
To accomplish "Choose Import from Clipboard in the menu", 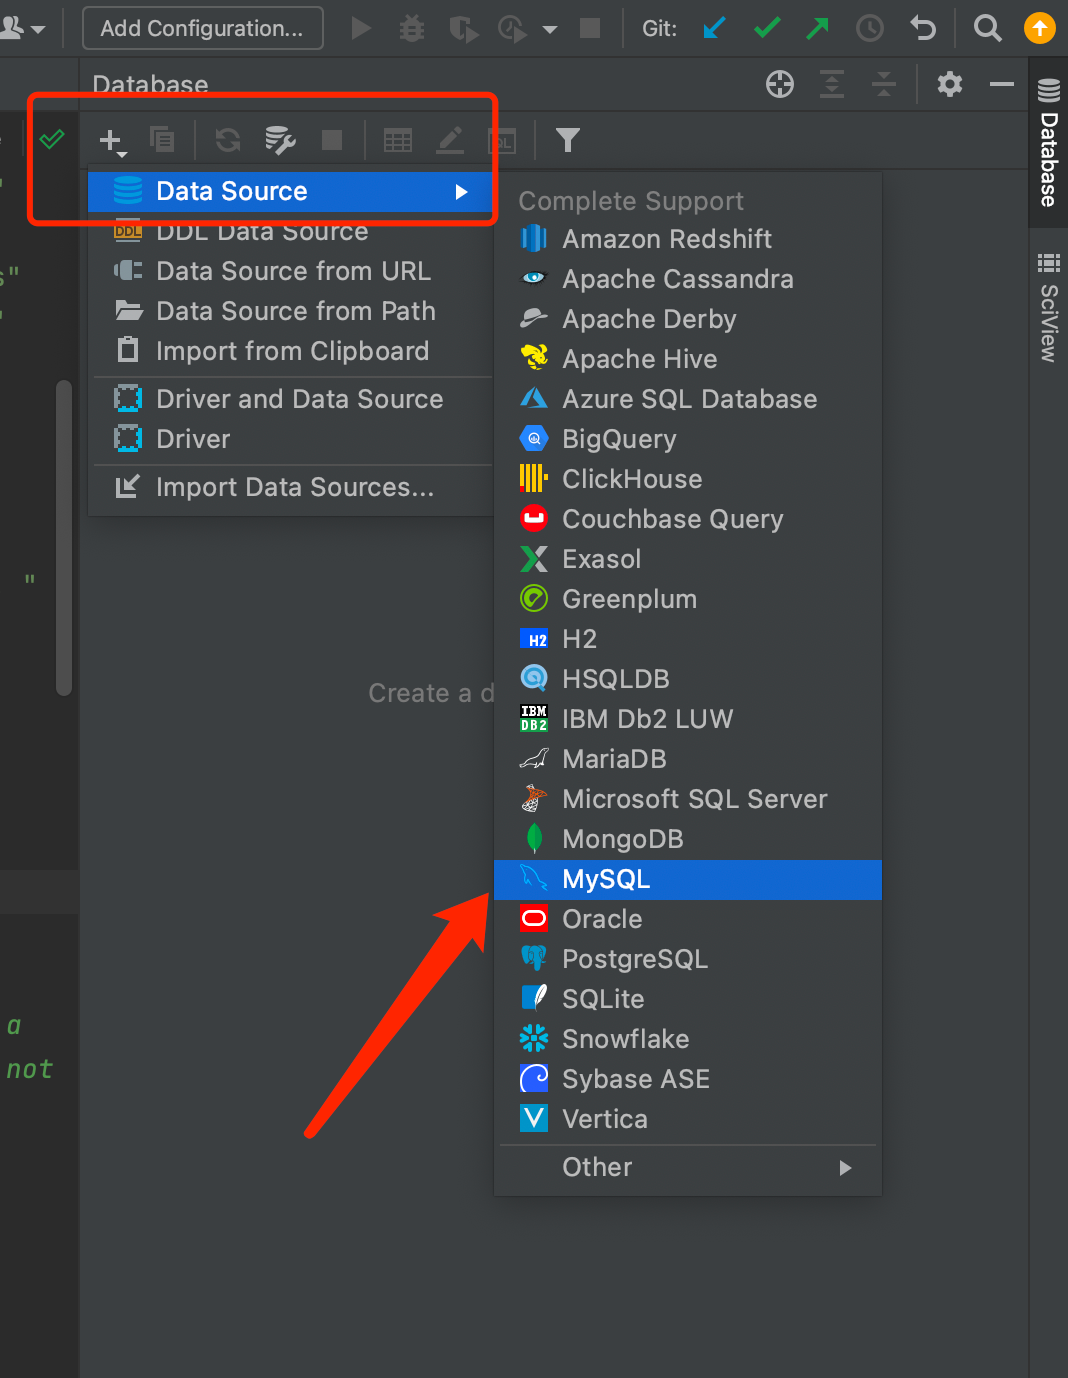I will point(293,351).
